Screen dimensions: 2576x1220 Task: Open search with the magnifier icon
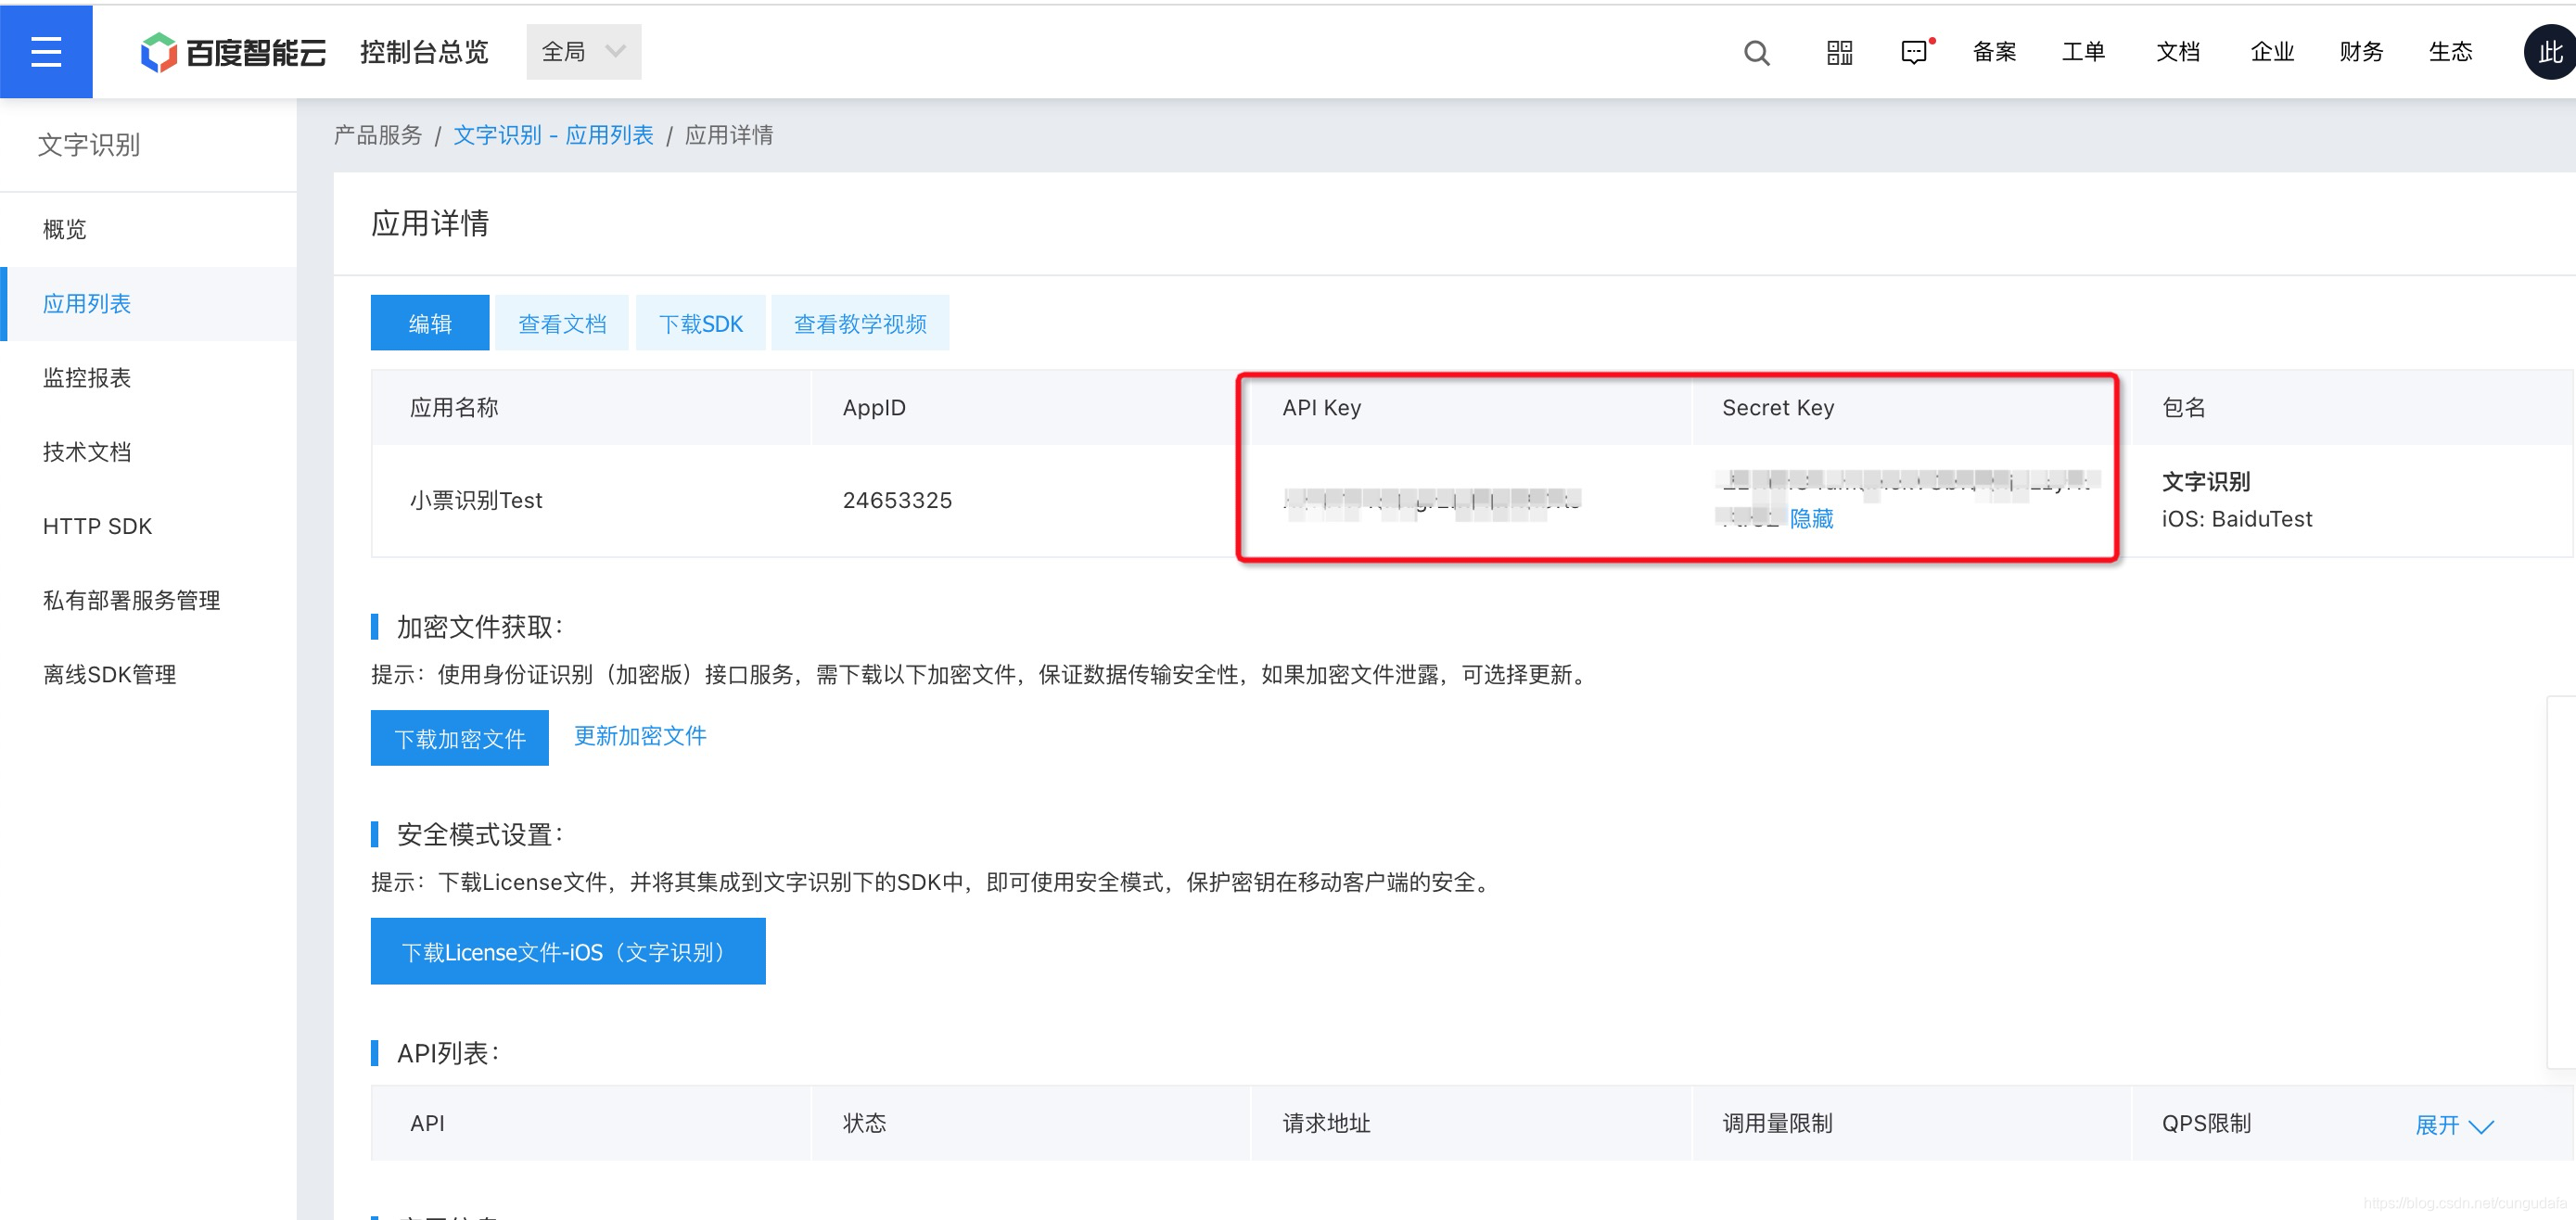[1756, 52]
